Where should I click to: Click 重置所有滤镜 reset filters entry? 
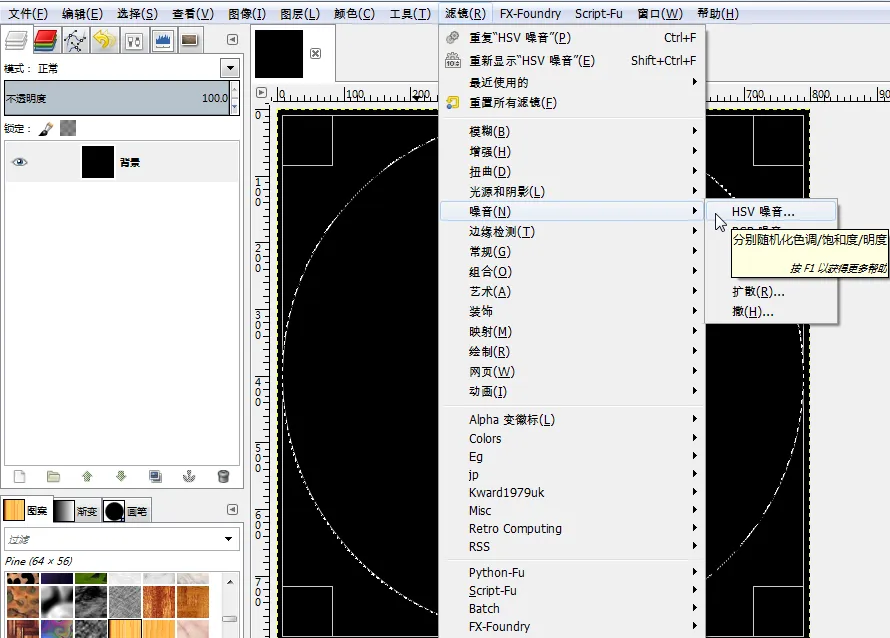tap(572, 103)
